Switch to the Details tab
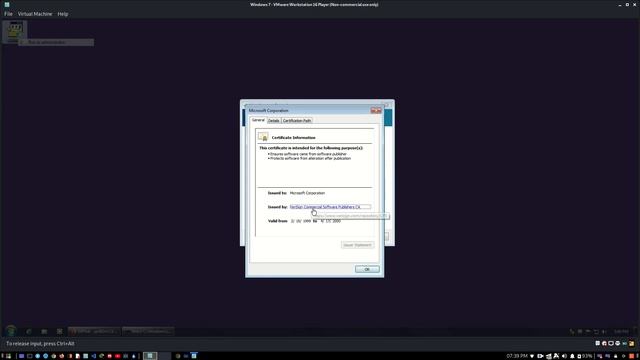 click(x=273, y=121)
